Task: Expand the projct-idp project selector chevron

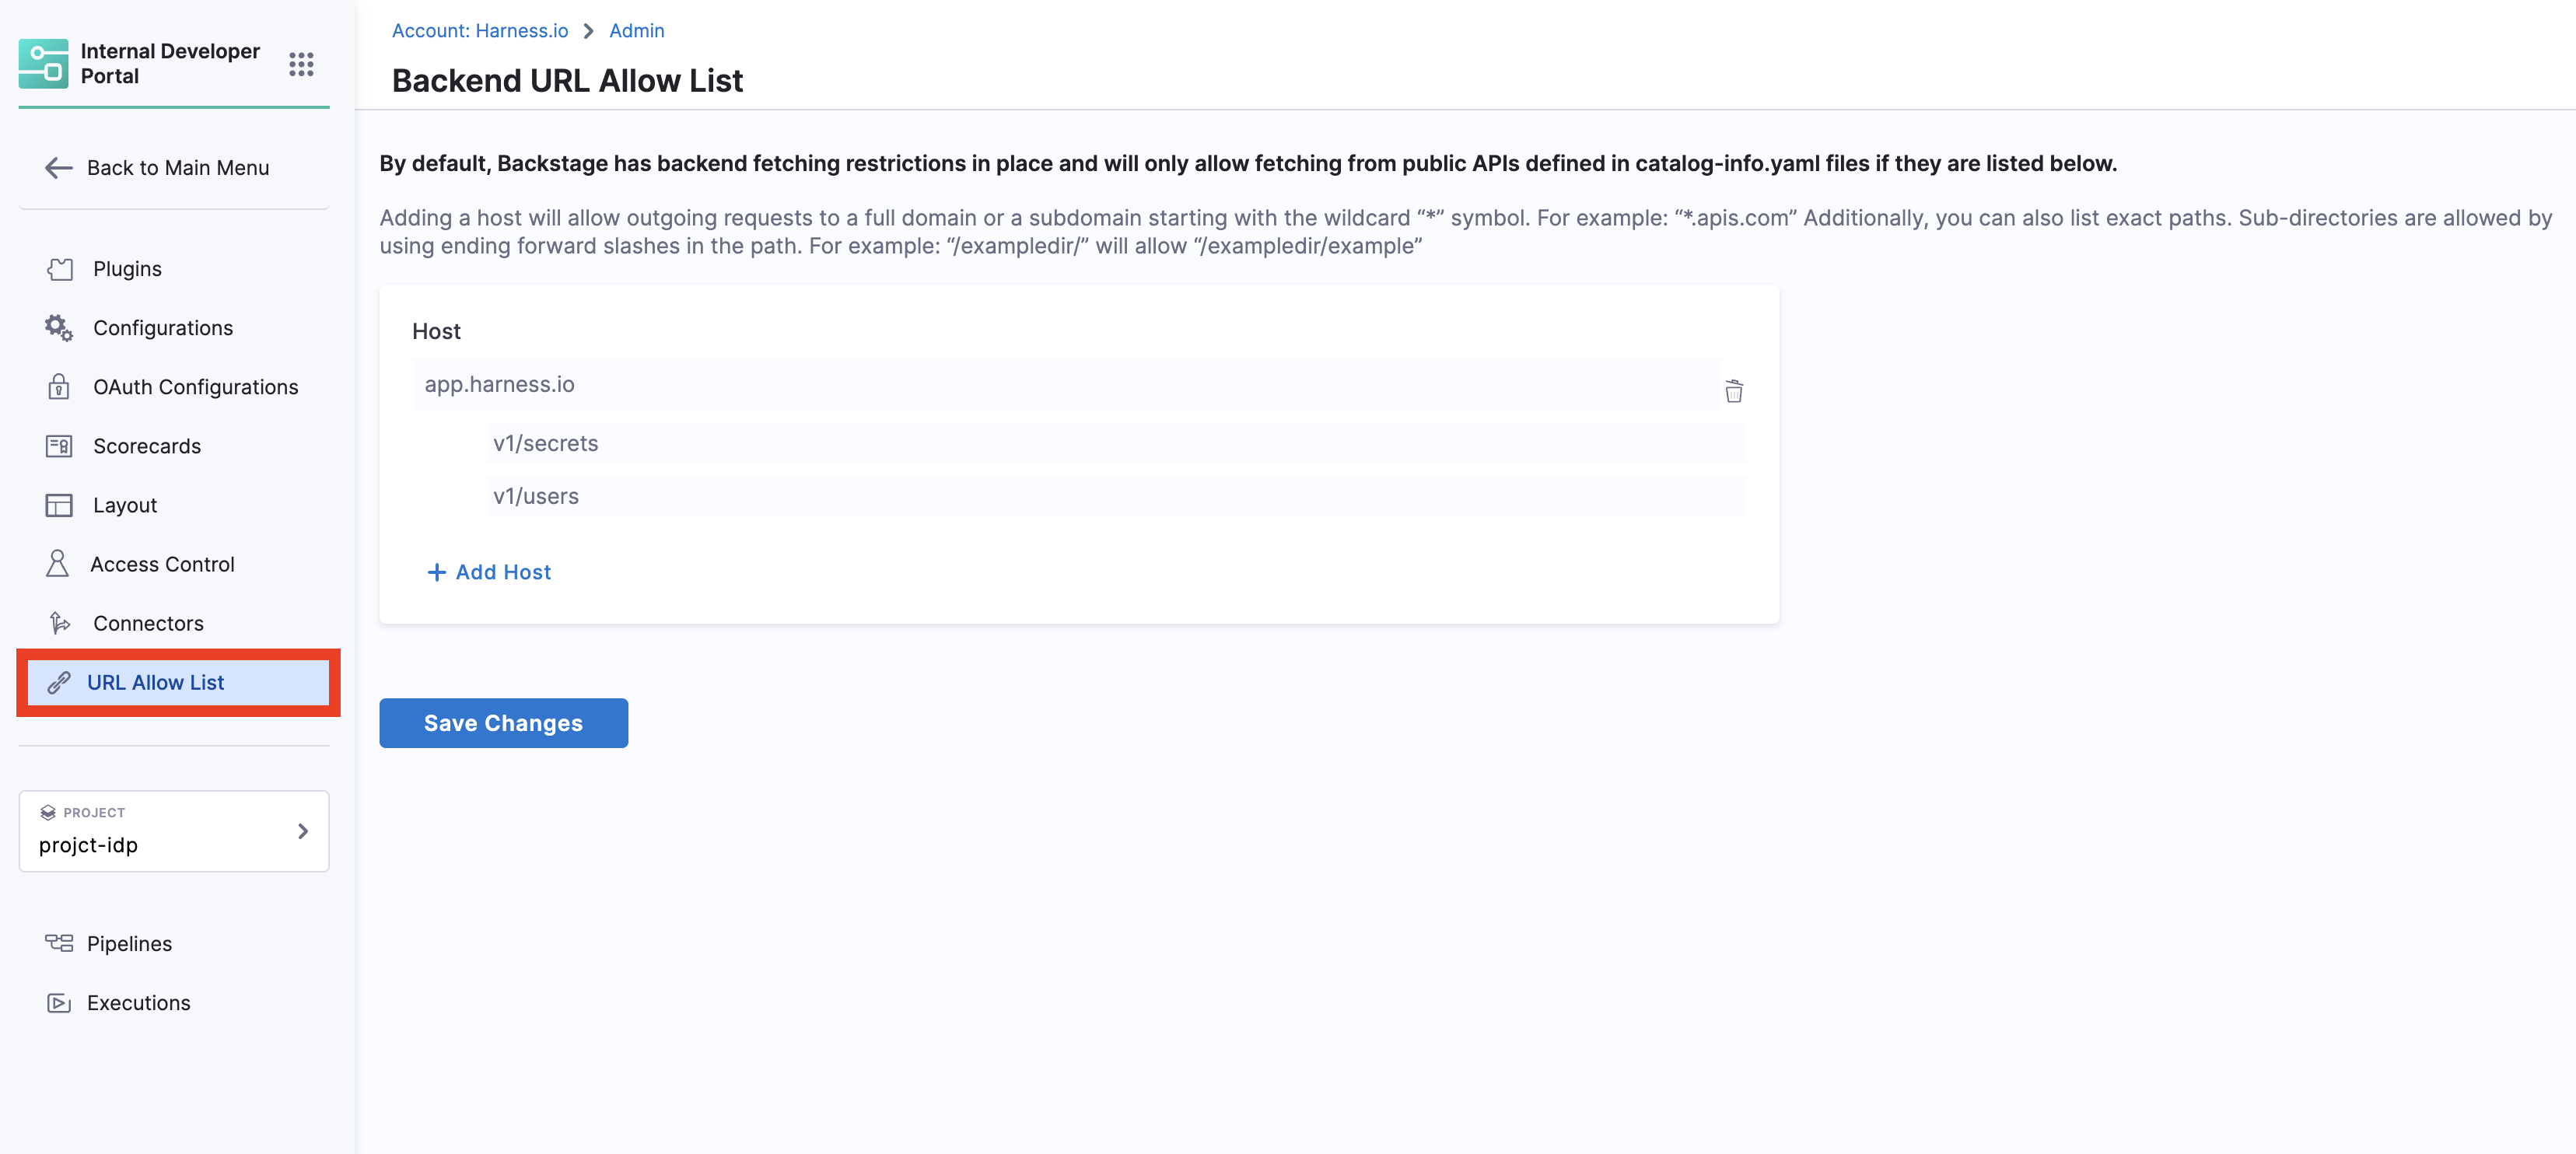Action: click(x=303, y=831)
